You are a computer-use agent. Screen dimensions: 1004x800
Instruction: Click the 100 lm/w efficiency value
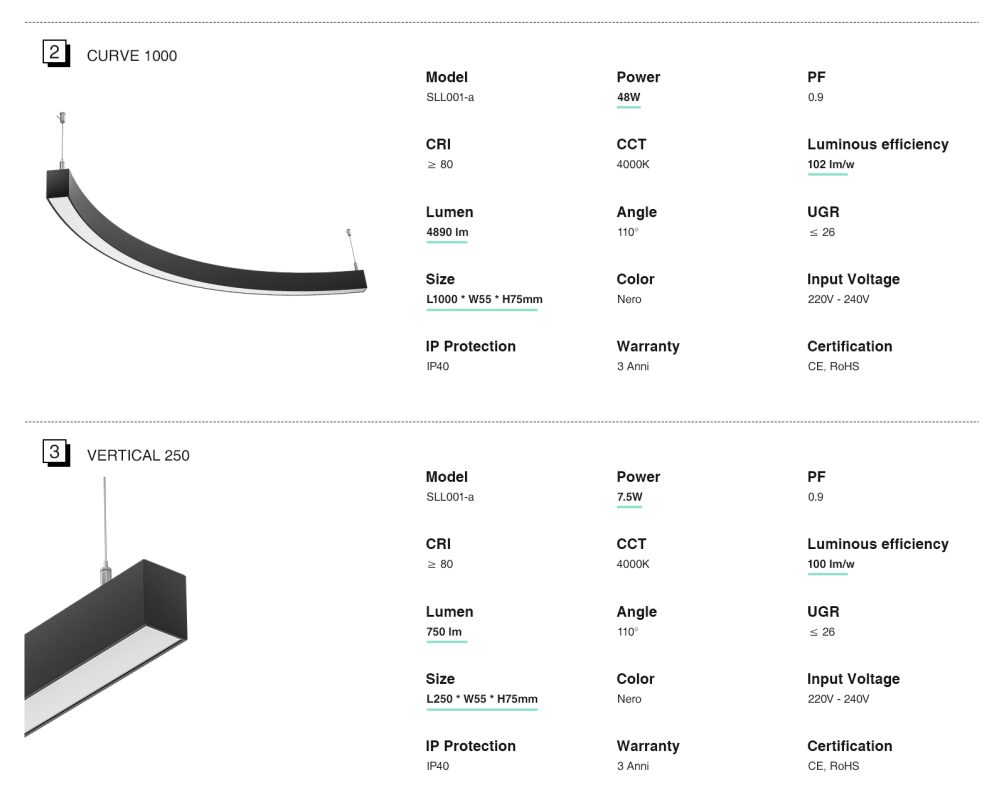tap(827, 565)
